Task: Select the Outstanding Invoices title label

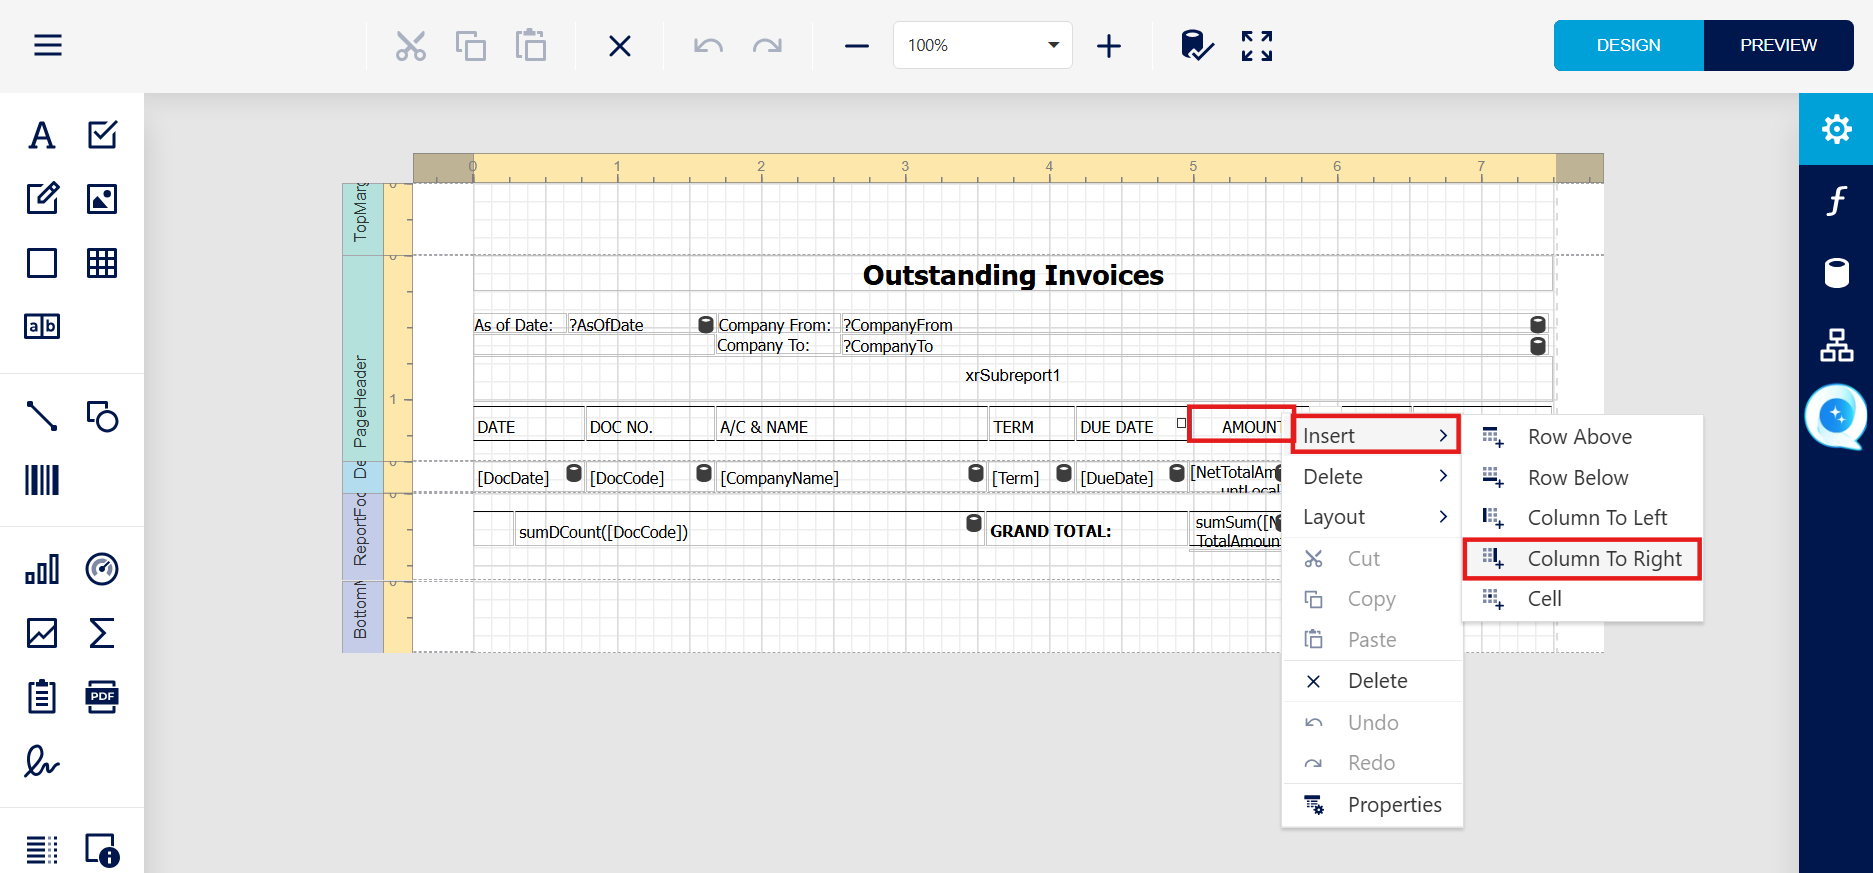Action: point(1012,275)
